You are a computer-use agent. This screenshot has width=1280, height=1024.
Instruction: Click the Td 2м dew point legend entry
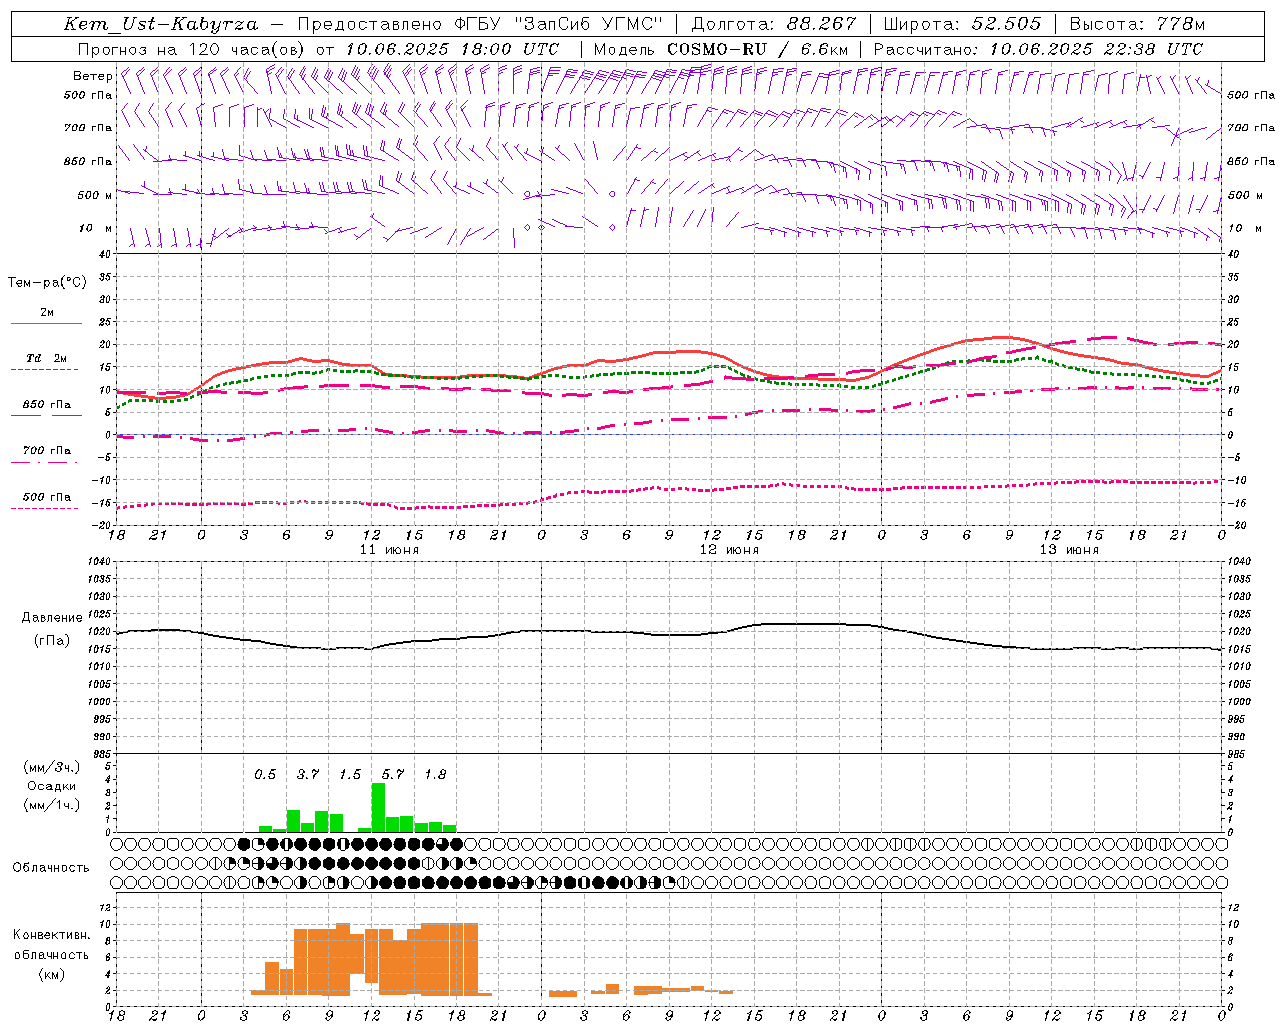(47, 358)
